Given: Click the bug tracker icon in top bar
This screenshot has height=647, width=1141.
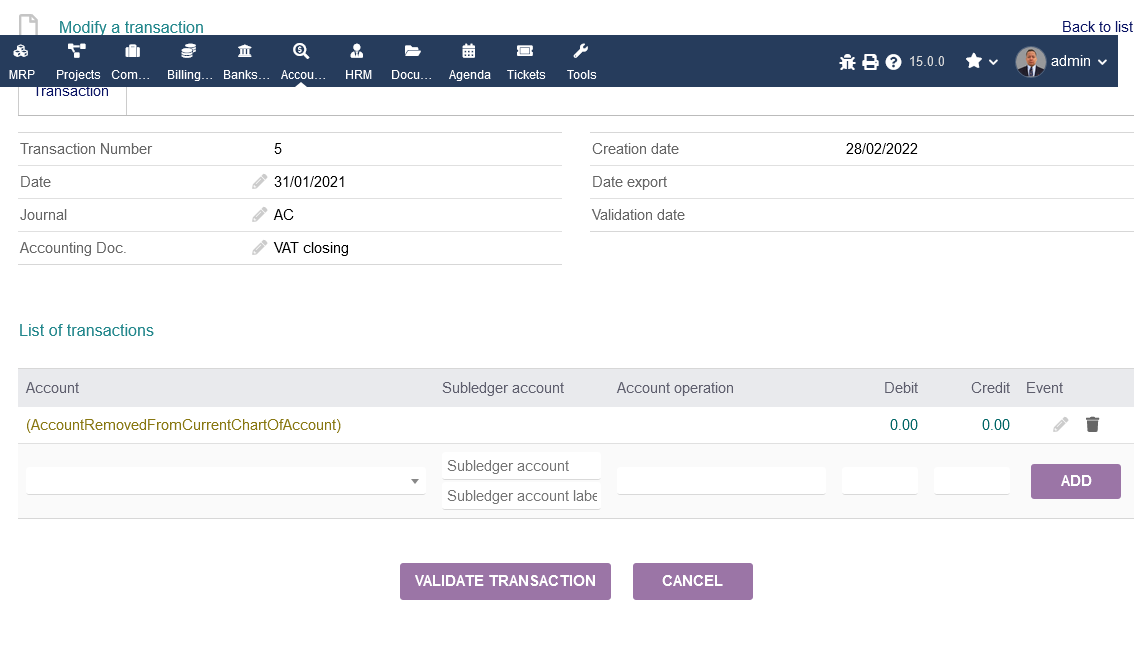Looking at the screenshot, I should pyautogui.click(x=847, y=62).
